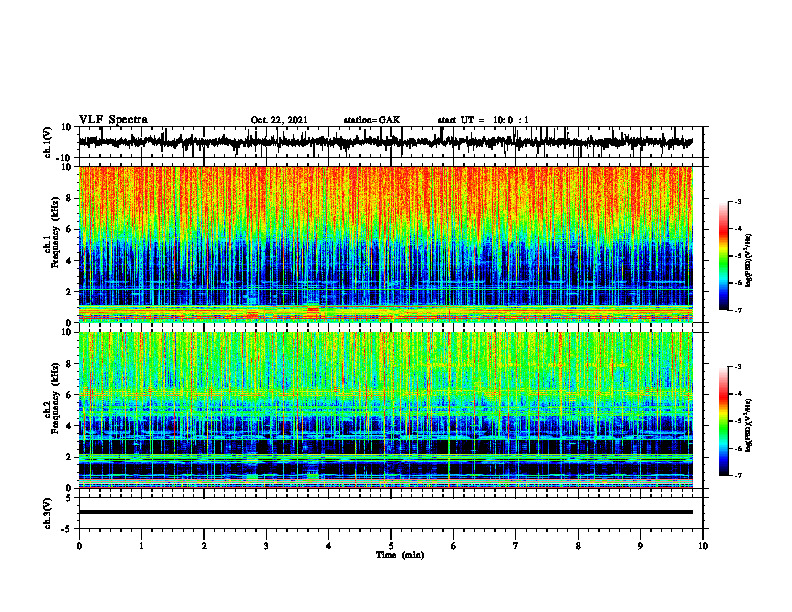Click the "-7" value on ch.2 color bar

pos(737,476)
